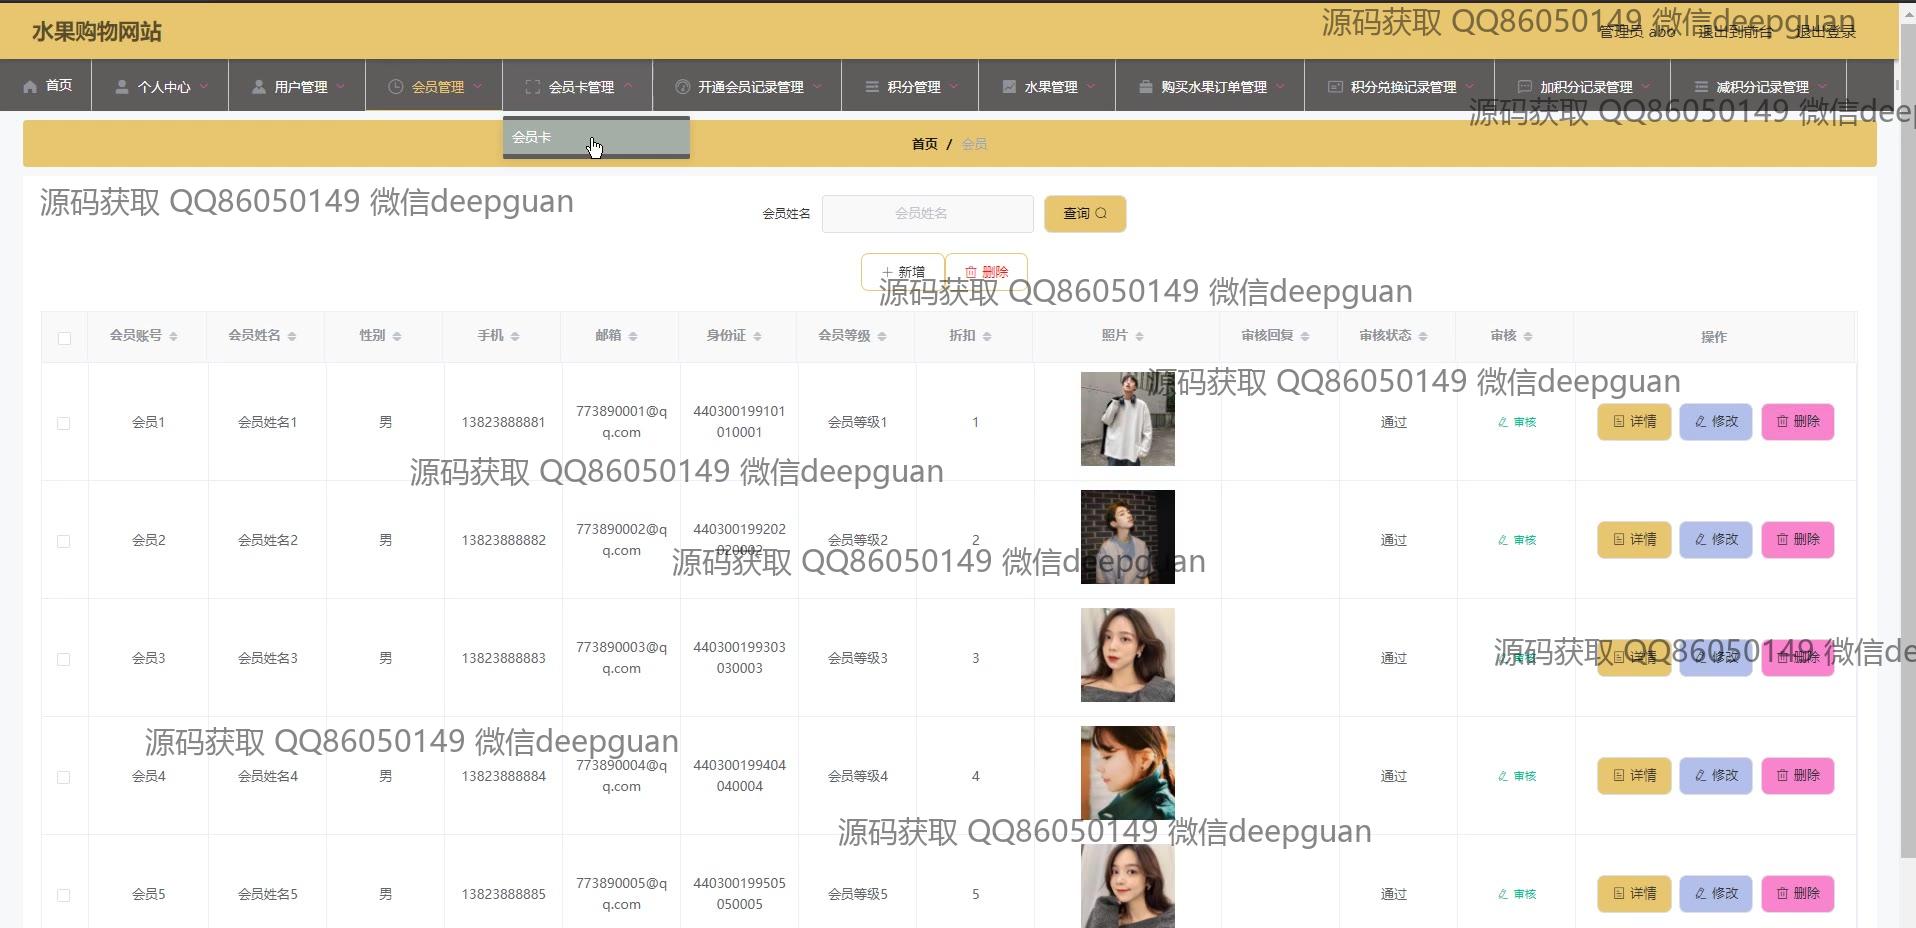
Task: Click the home icon in navigation bar
Action: 30,87
